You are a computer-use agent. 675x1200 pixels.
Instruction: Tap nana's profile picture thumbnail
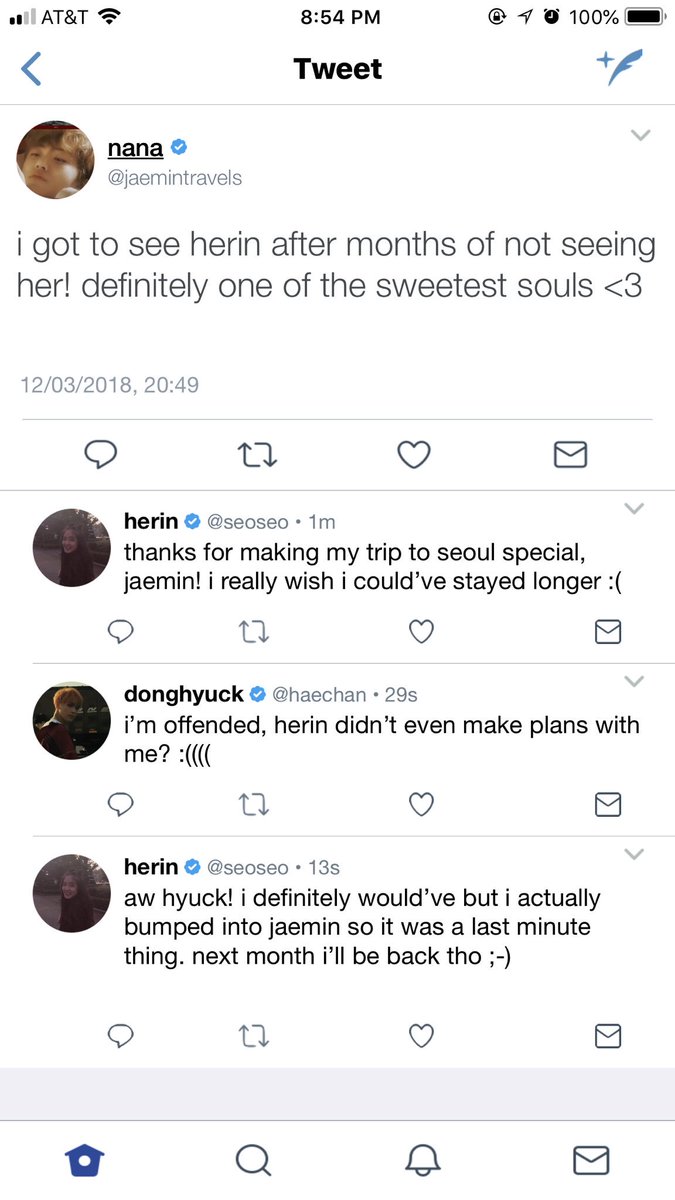tap(55, 158)
